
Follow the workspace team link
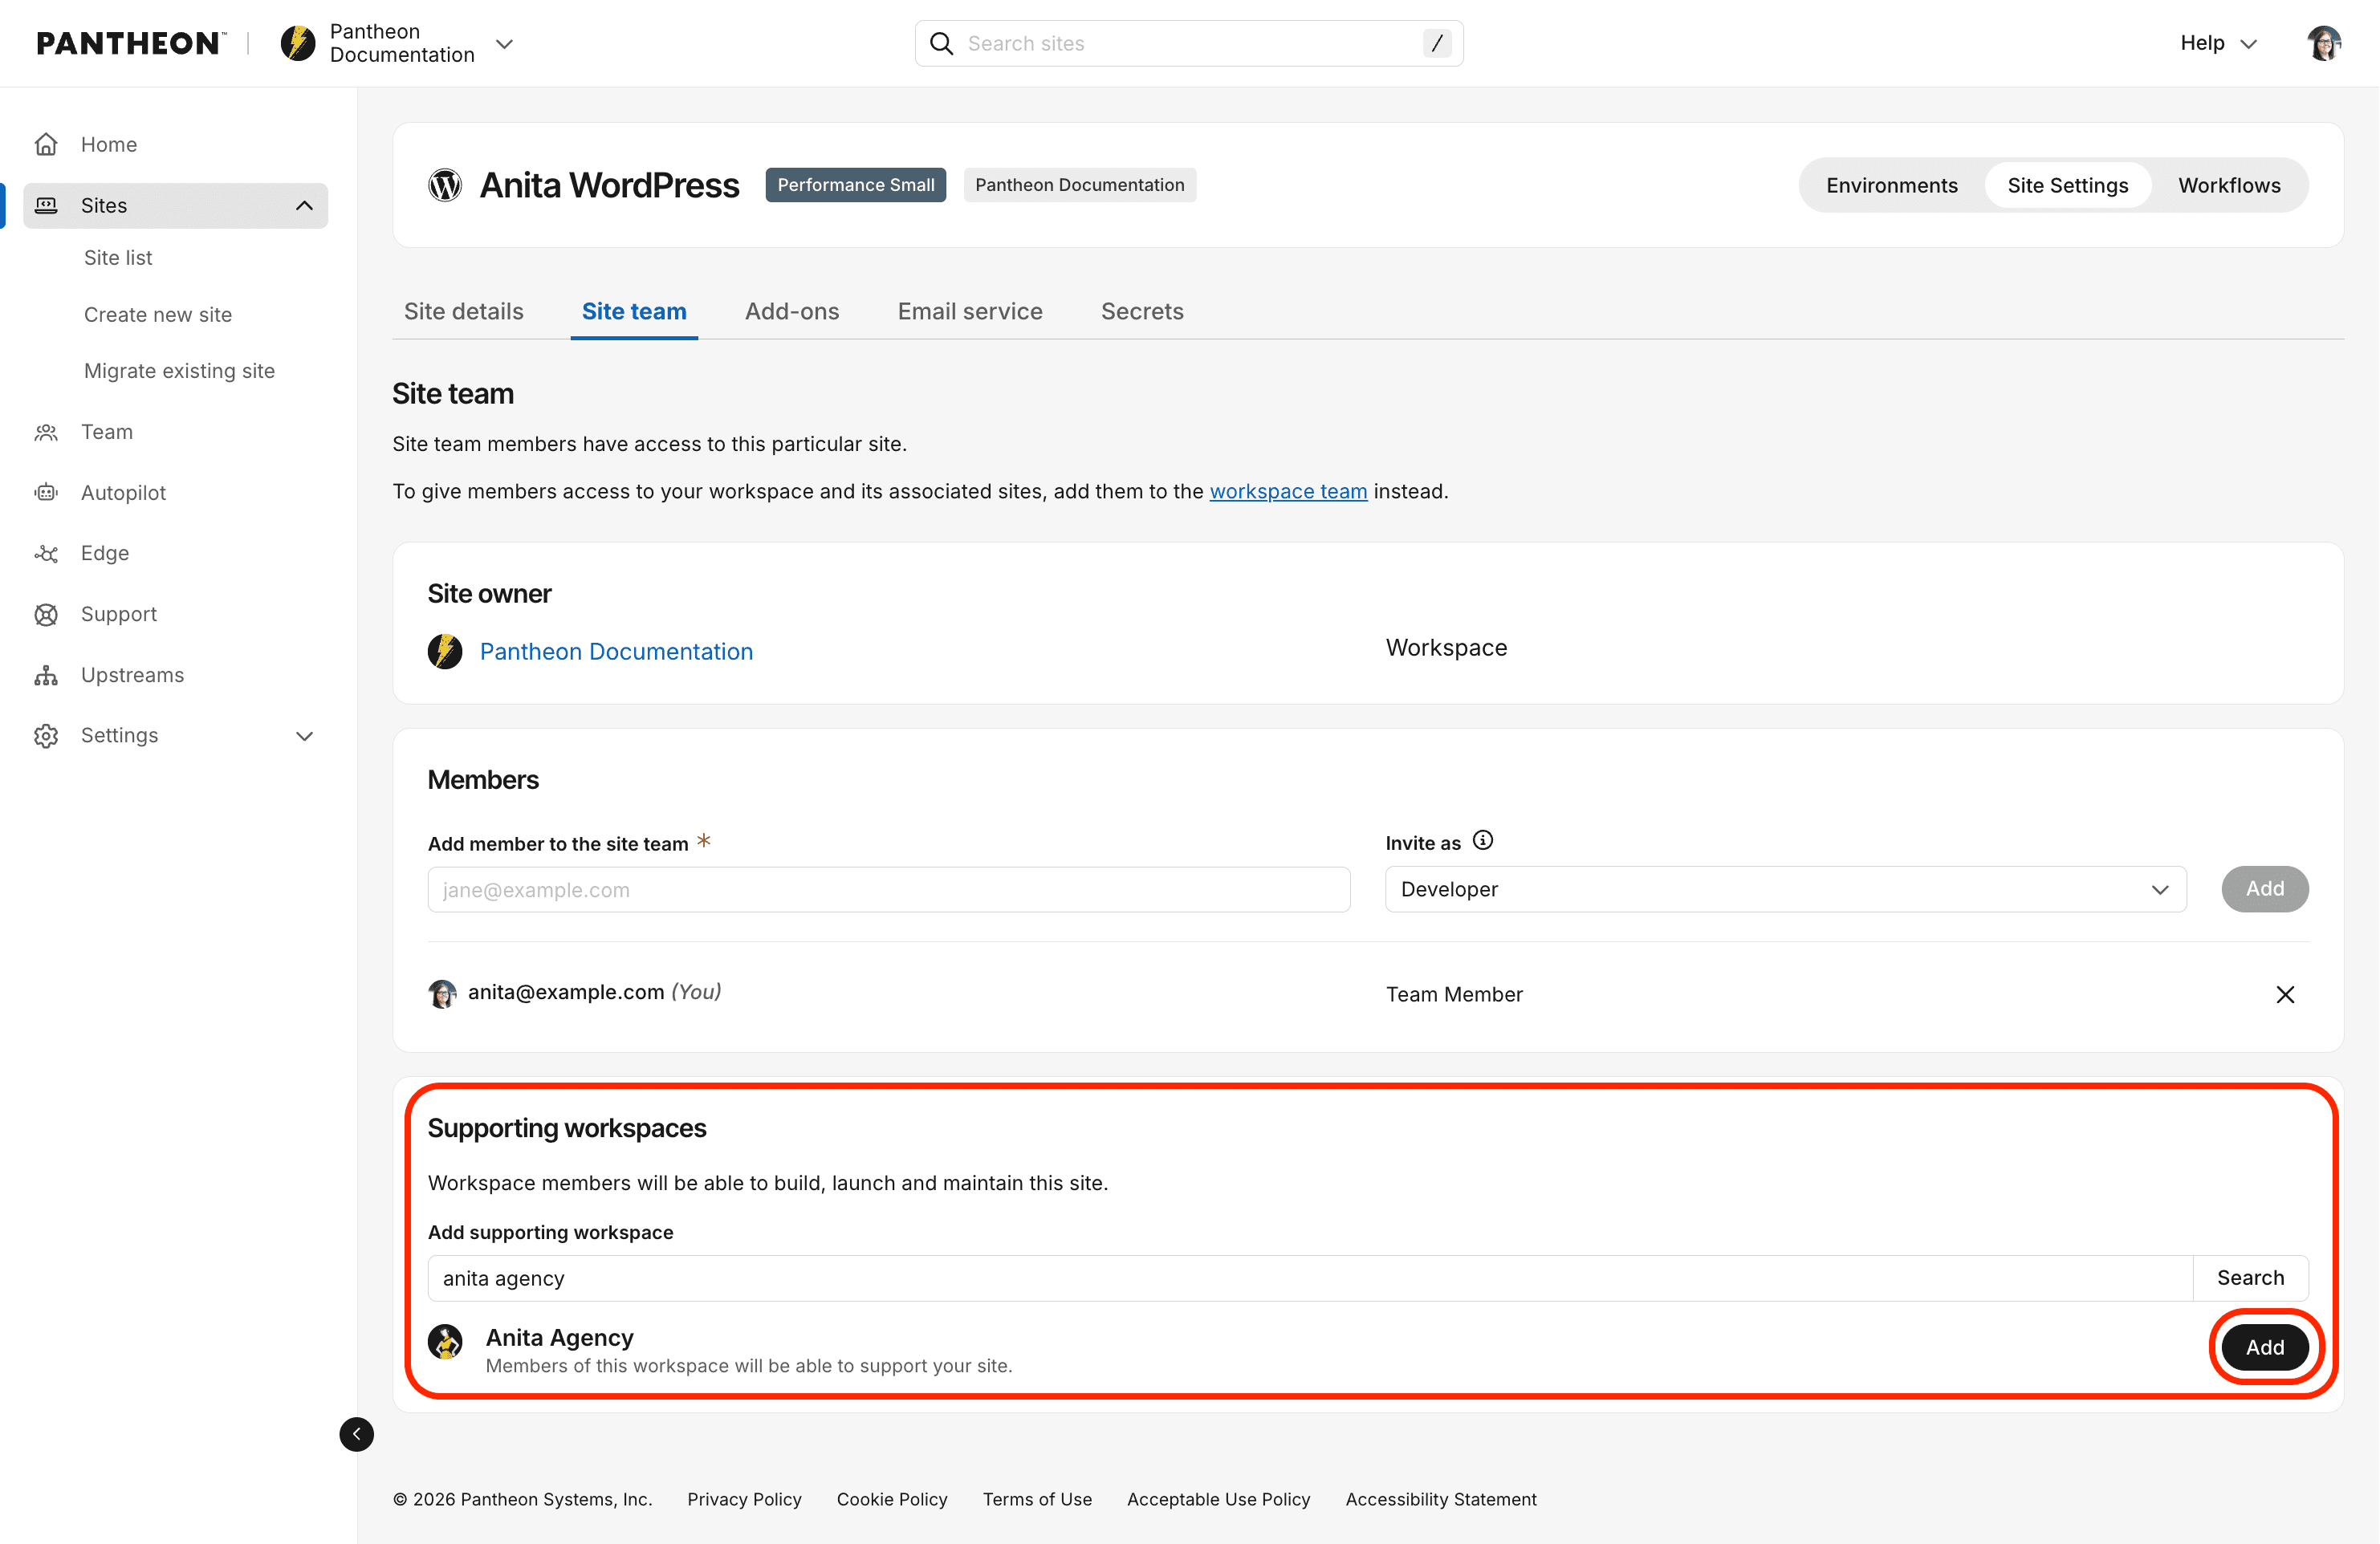click(x=1288, y=491)
